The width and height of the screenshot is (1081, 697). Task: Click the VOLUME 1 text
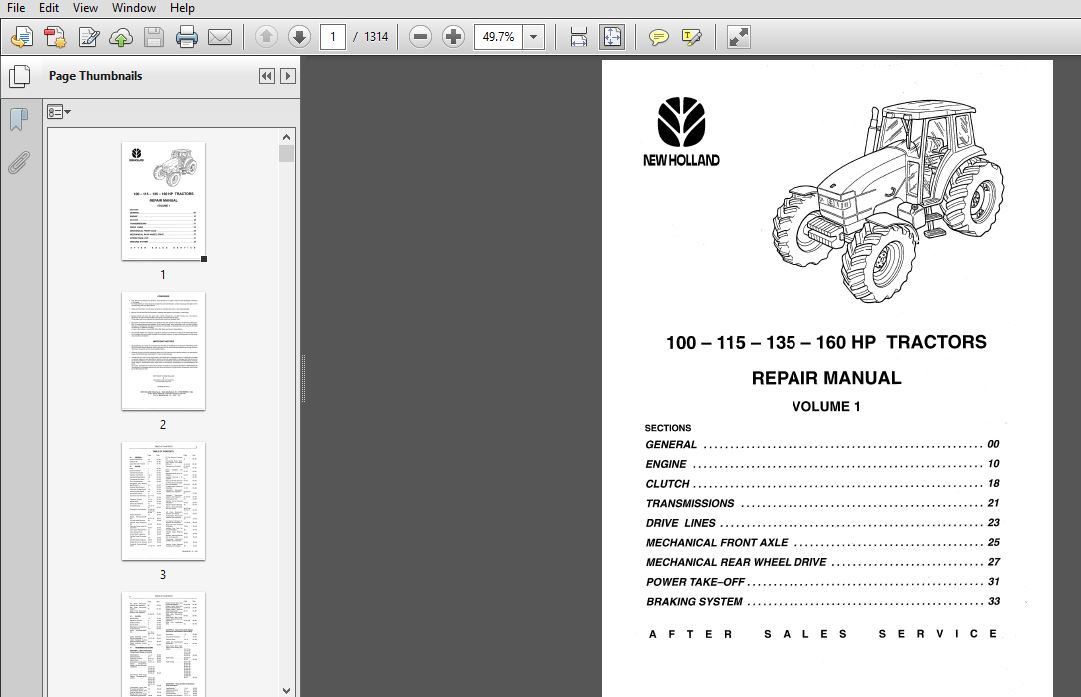(x=826, y=407)
